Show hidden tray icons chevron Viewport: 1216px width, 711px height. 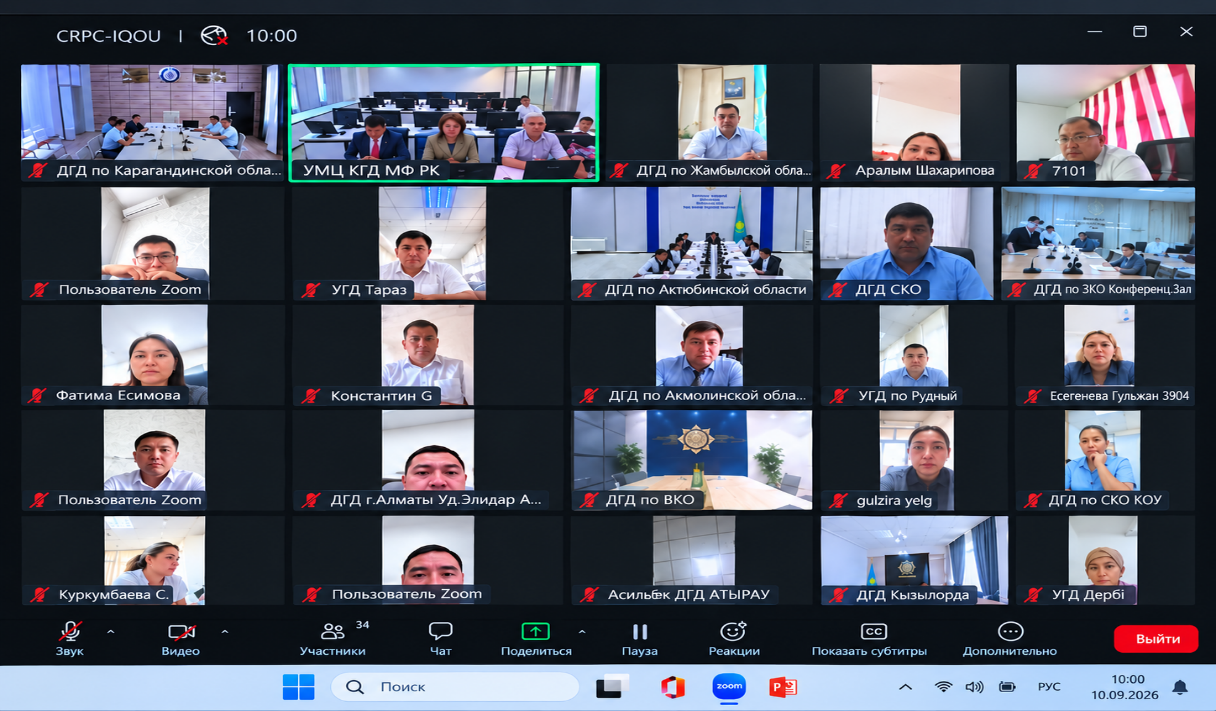[905, 687]
